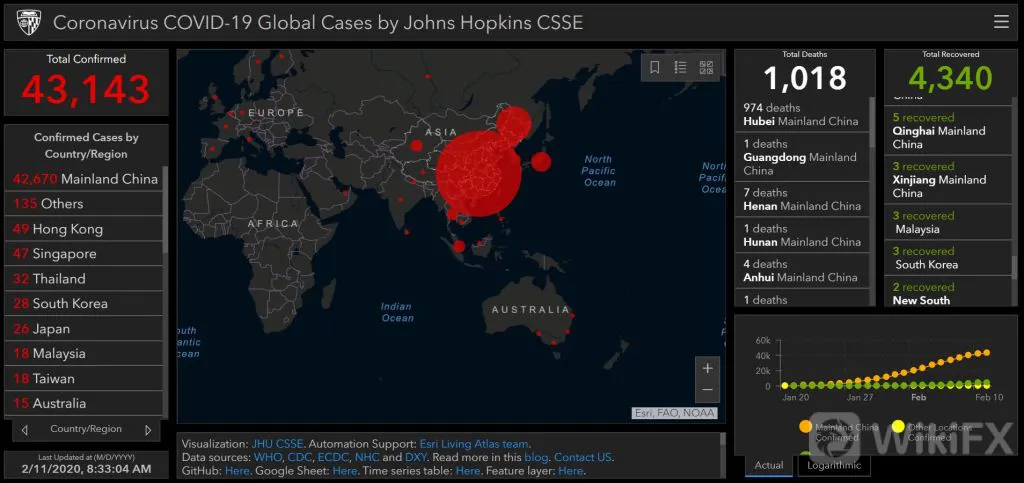The width and height of the screenshot is (1024, 483).
Task: Go to next Country/Region list with right arrow
Action: 148,430
